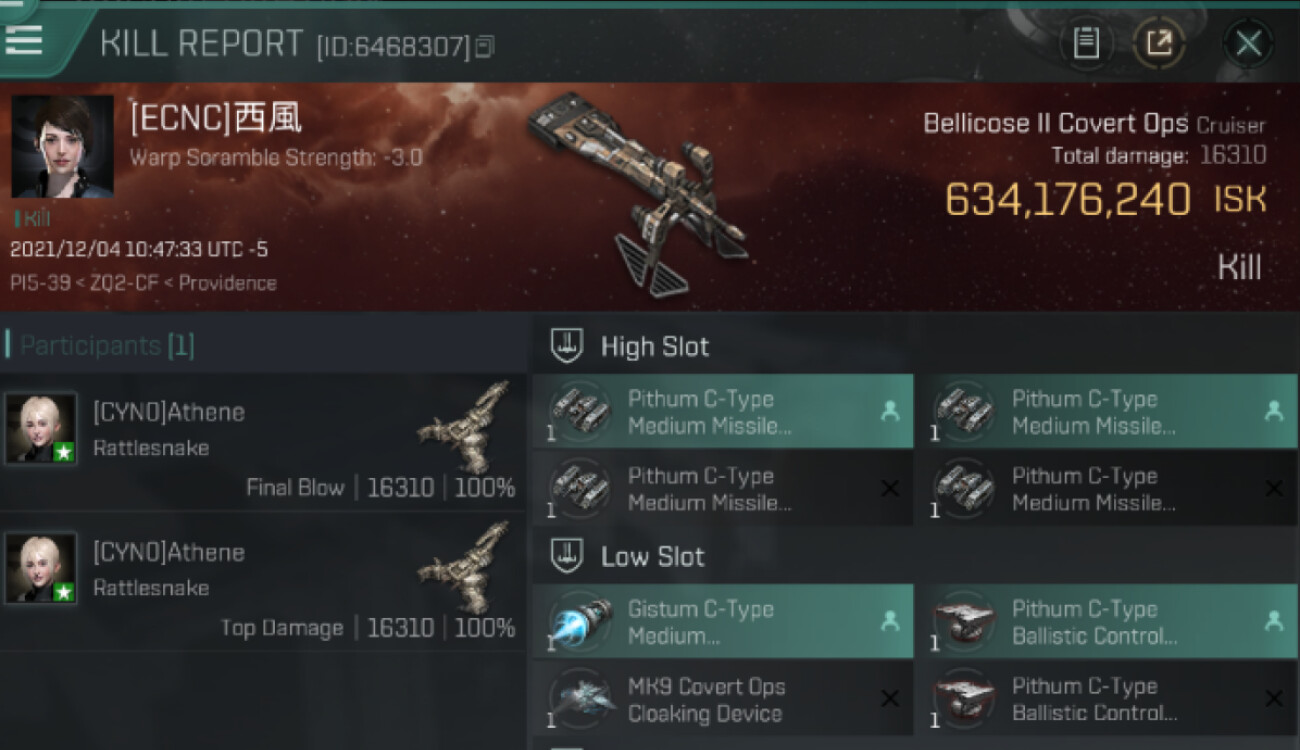Select the Rattlesnake ship icon on the Final Blow row
The image size is (1300, 750).
[x=464, y=427]
